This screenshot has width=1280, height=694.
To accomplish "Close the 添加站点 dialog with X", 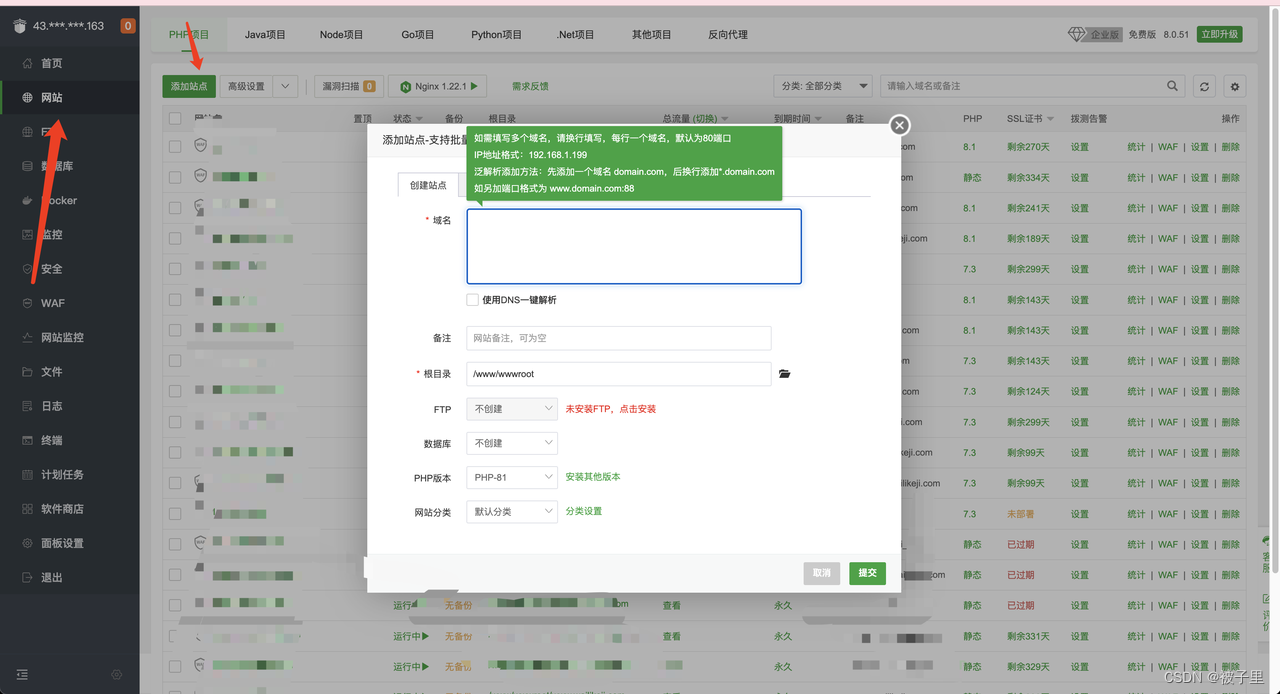I will point(900,125).
